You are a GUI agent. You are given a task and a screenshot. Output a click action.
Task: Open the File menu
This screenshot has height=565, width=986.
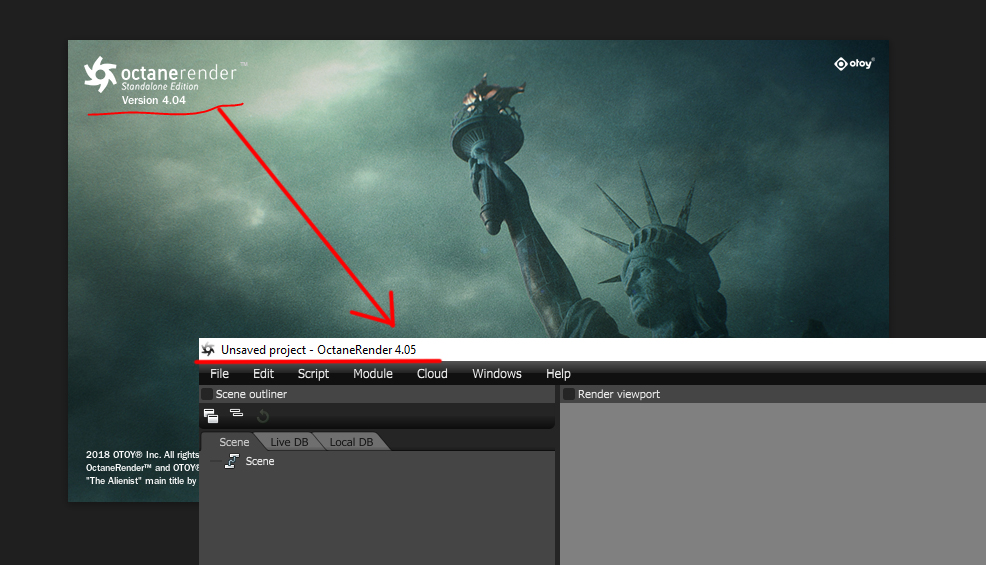click(219, 374)
